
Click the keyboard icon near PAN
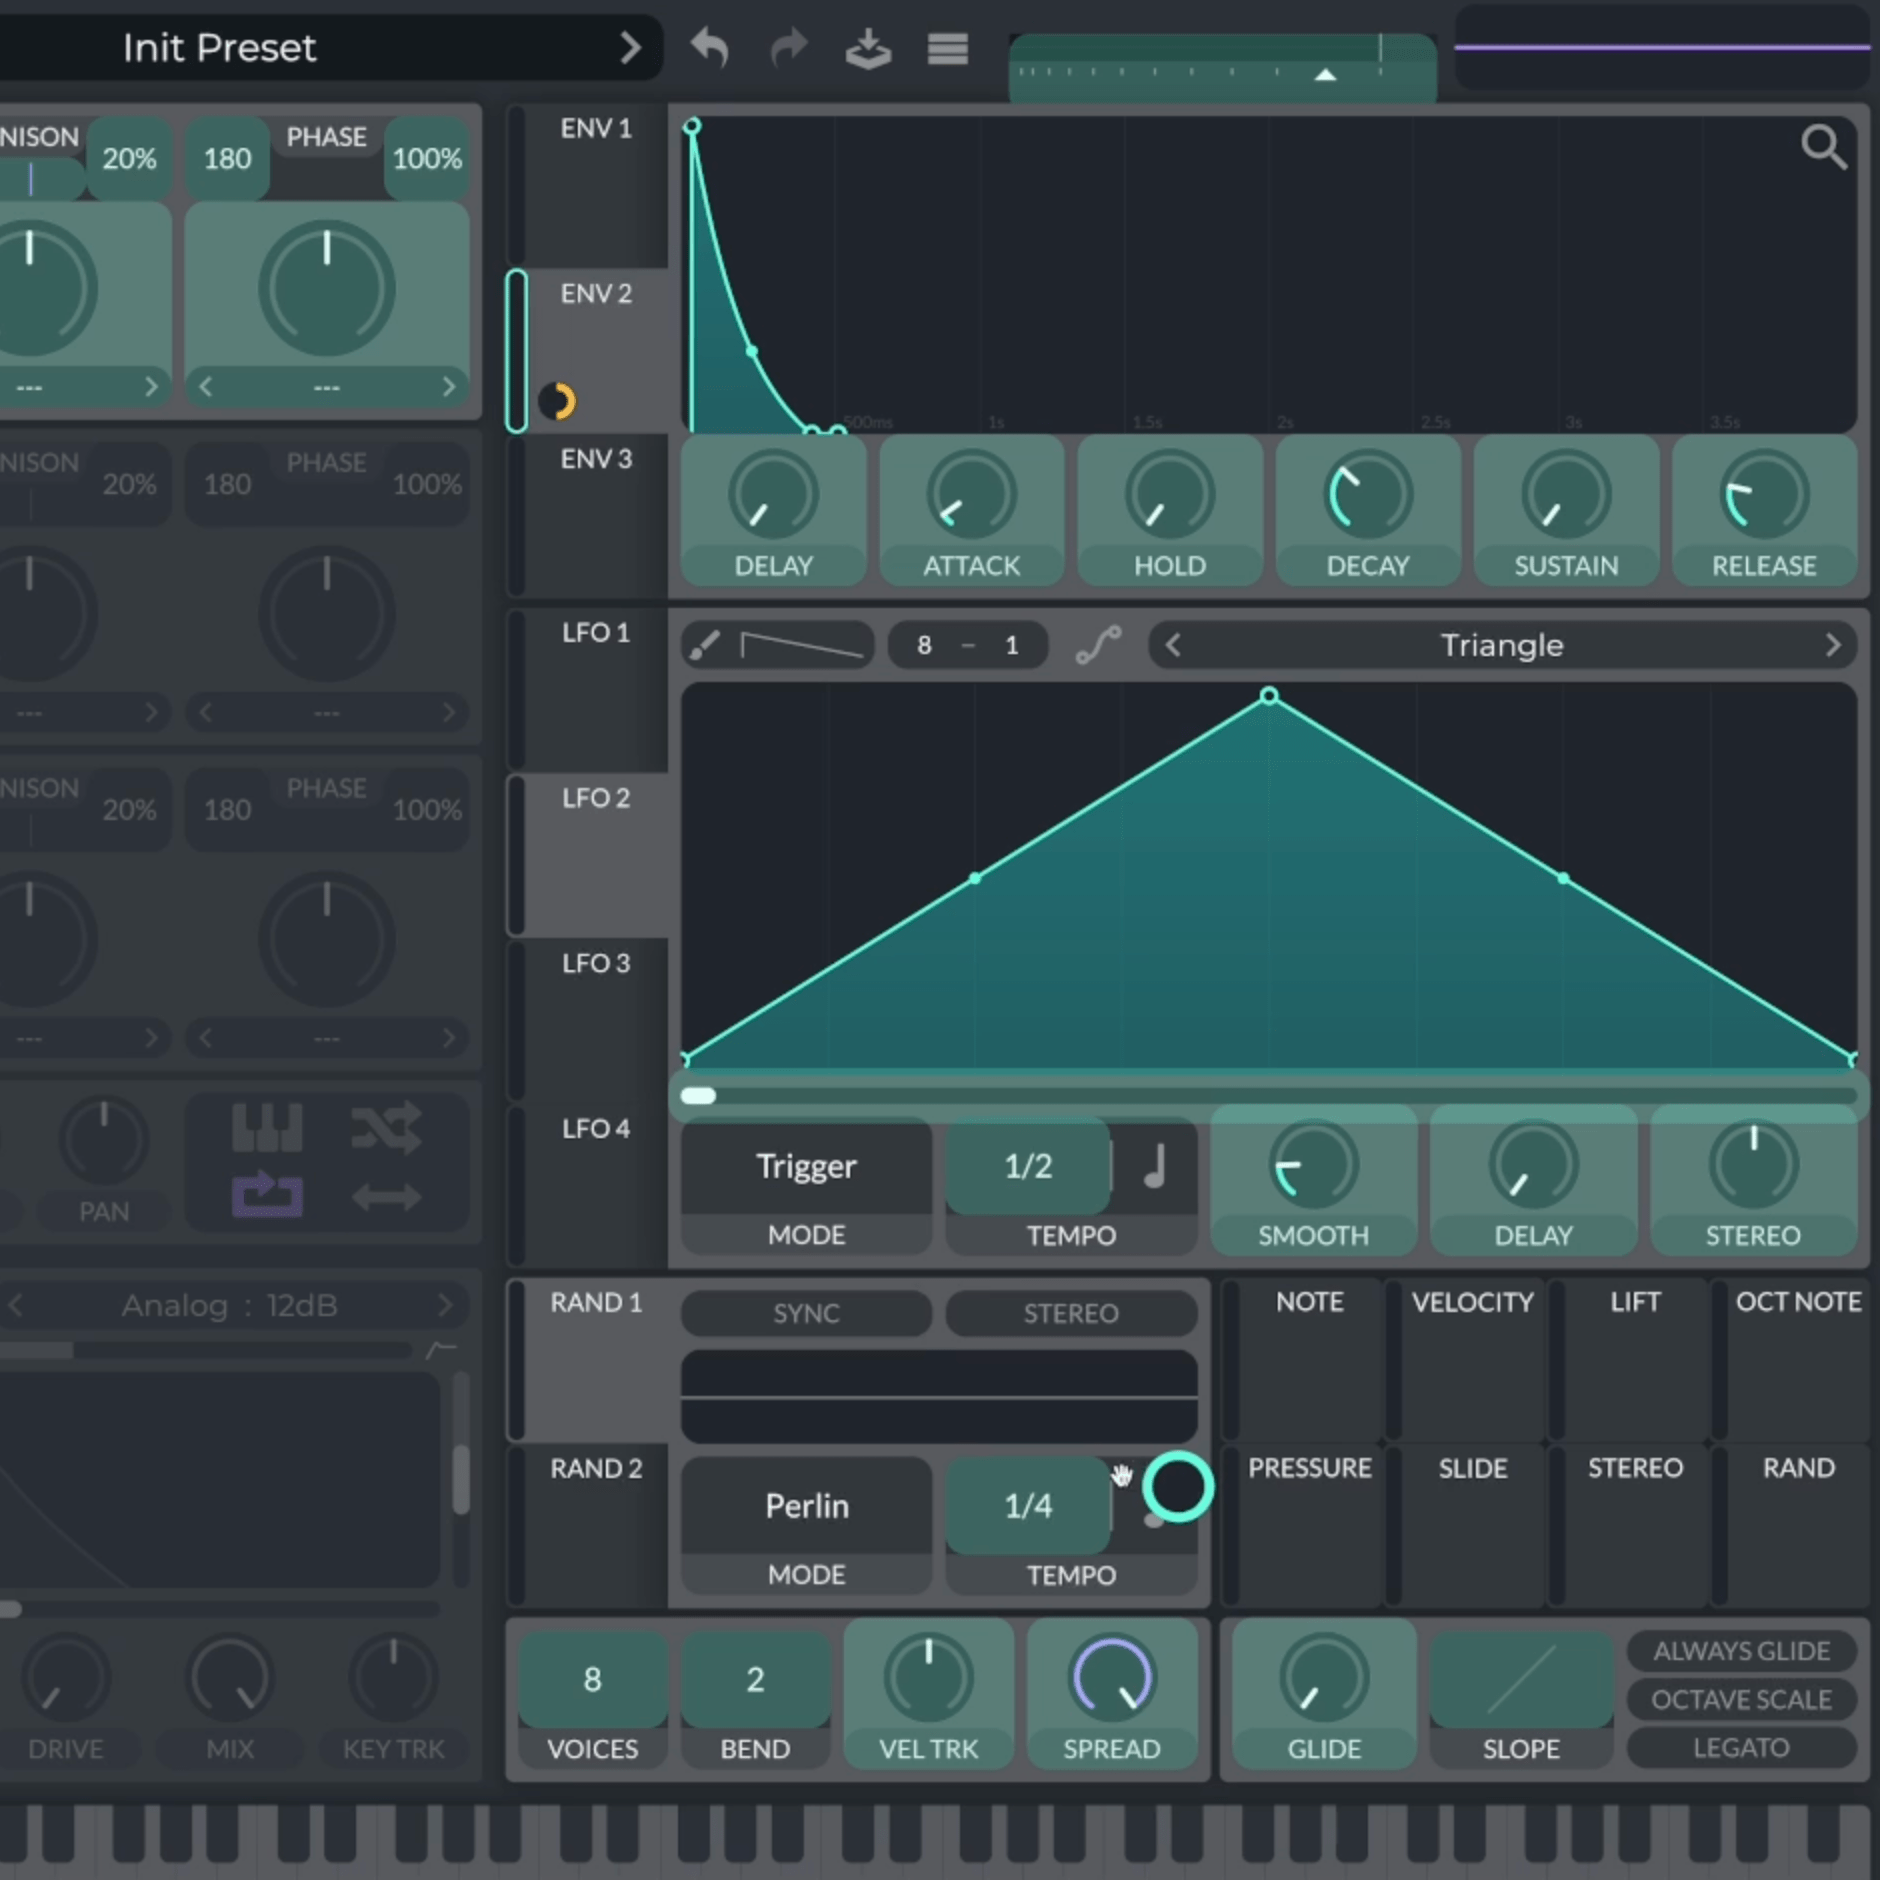[x=267, y=1128]
